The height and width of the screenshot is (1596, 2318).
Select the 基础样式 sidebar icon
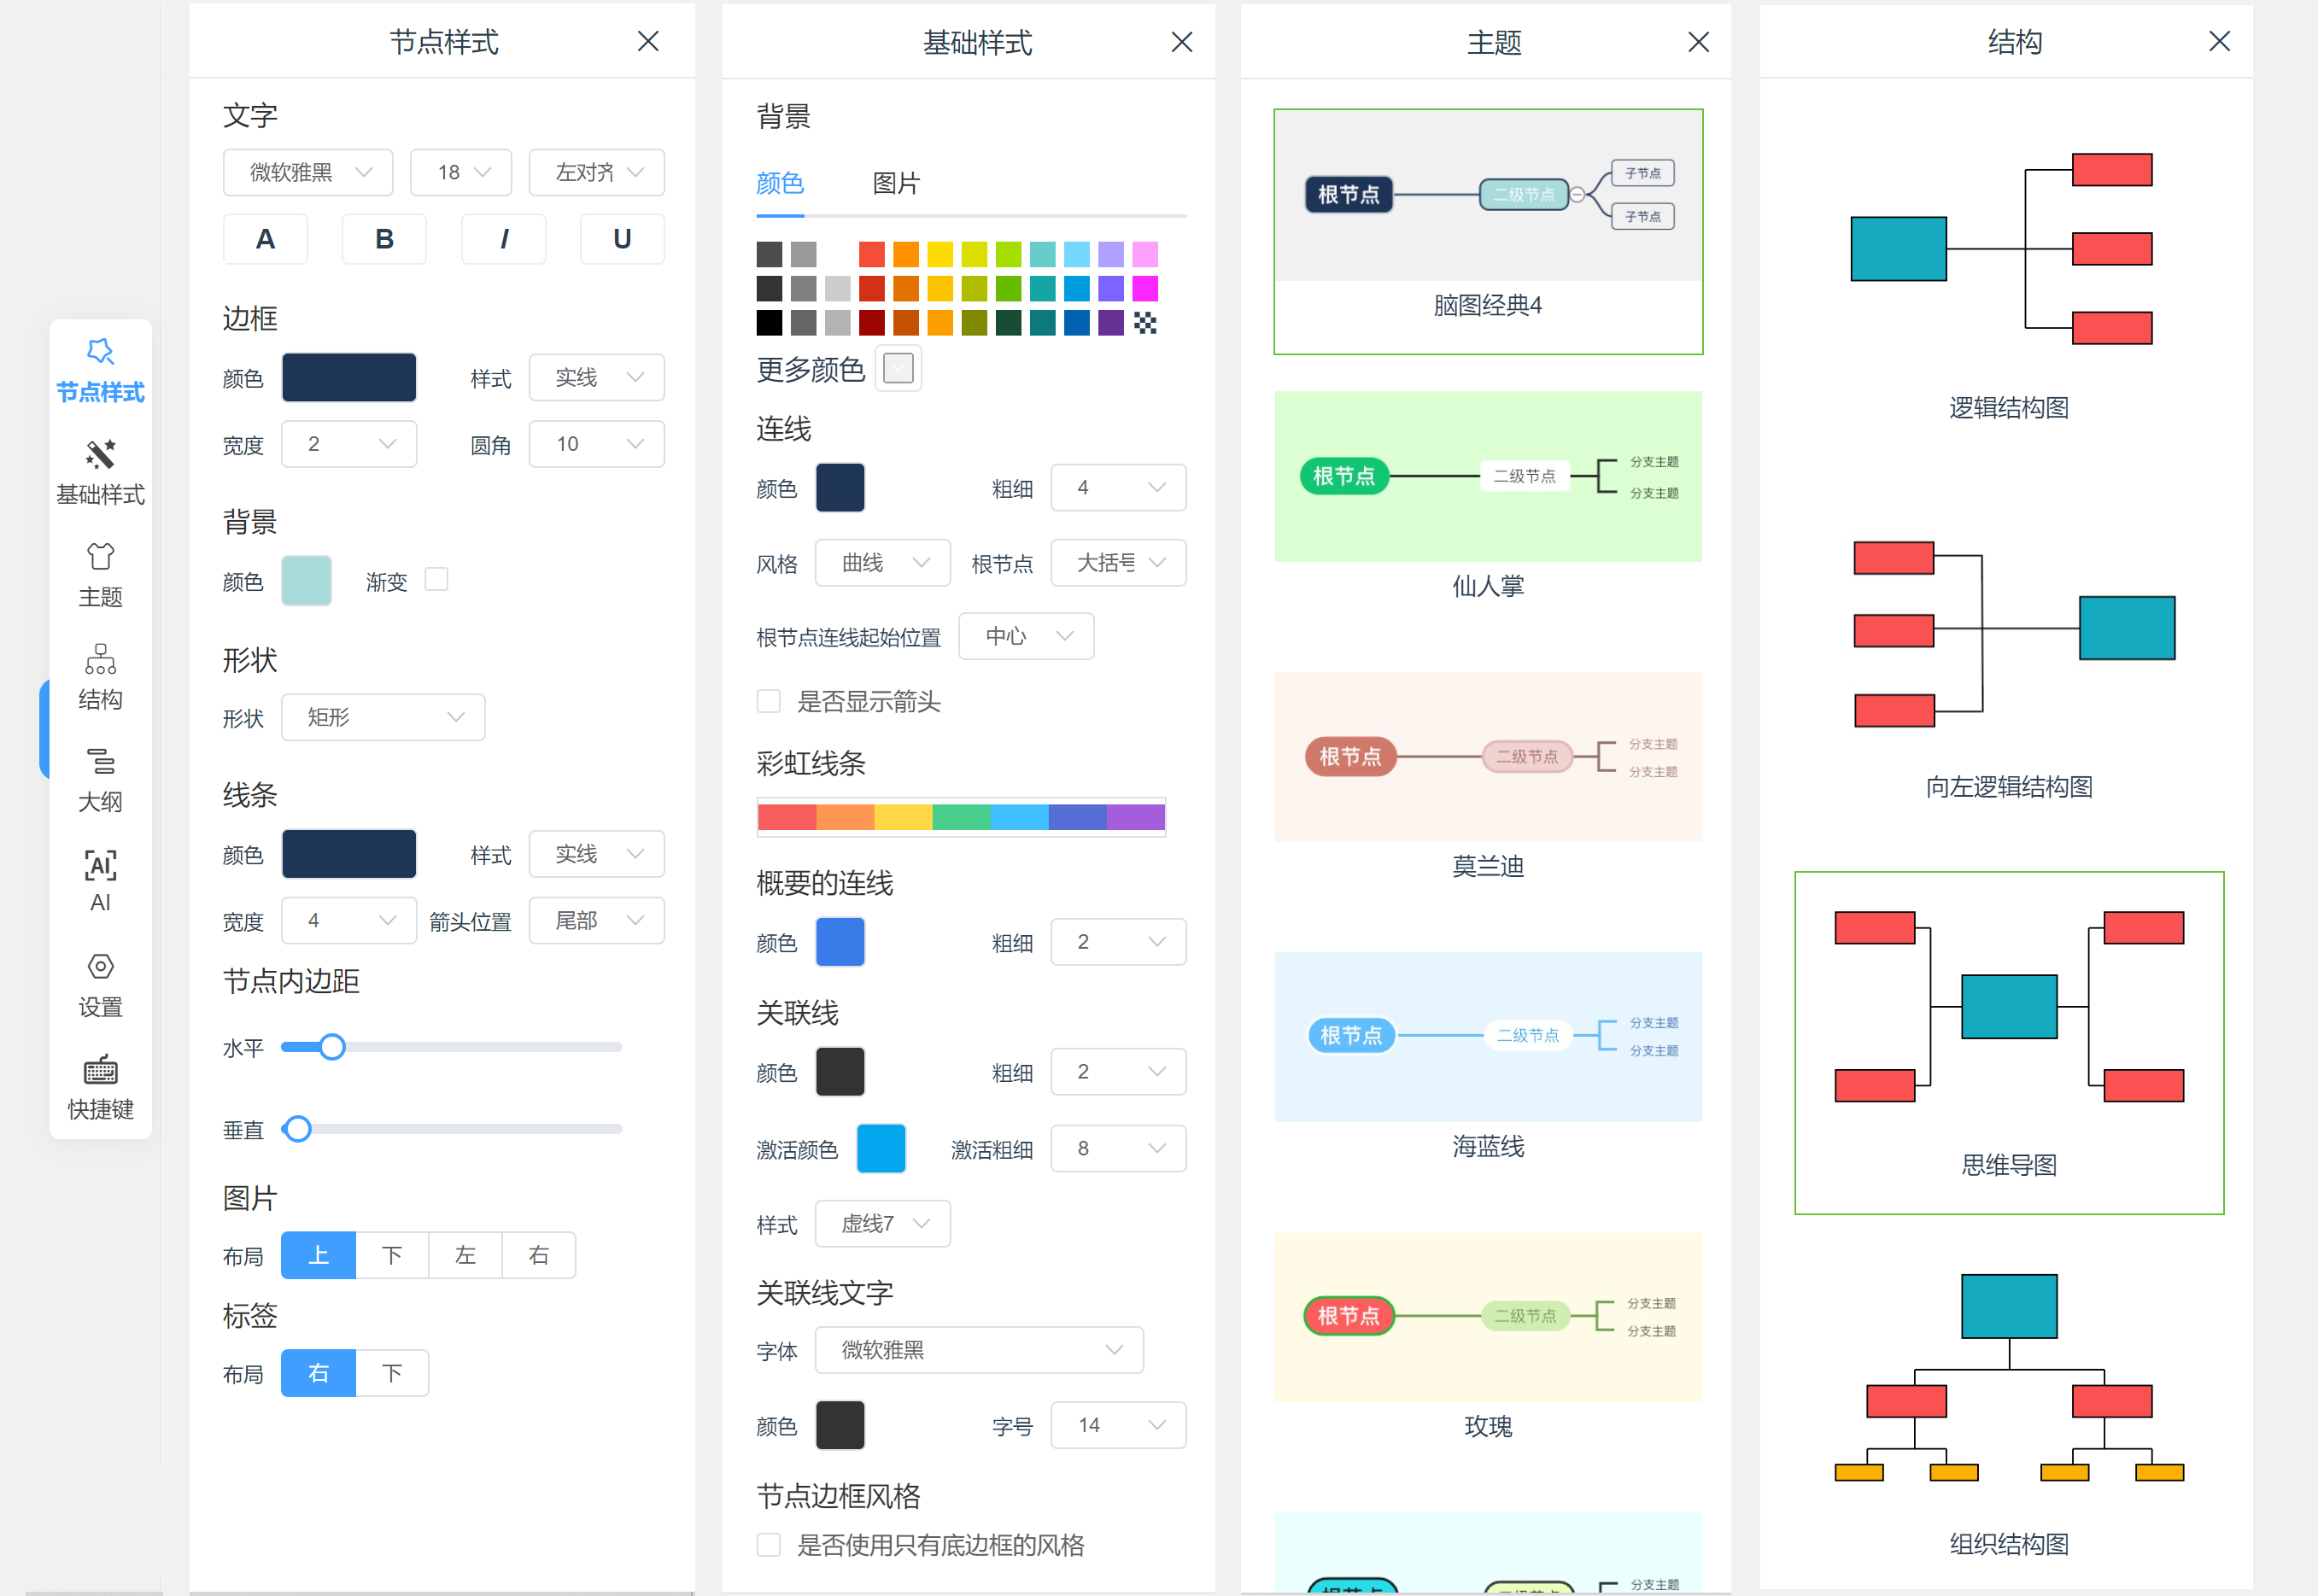pos(100,472)
